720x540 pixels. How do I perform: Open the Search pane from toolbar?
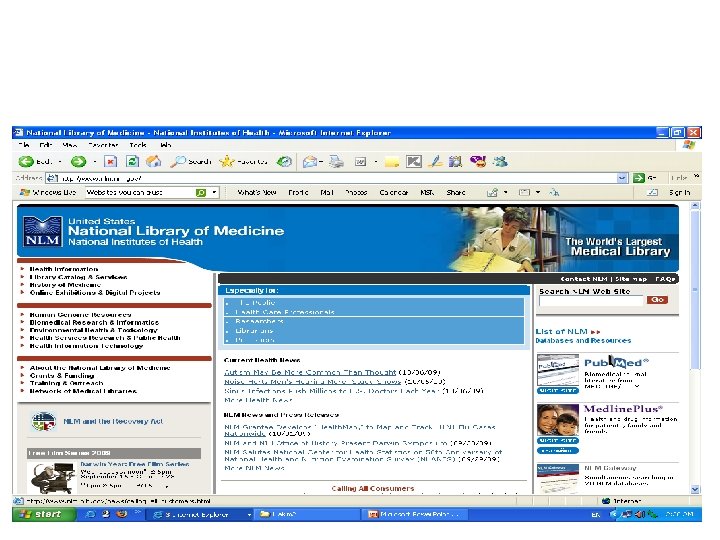click(191, 162)
